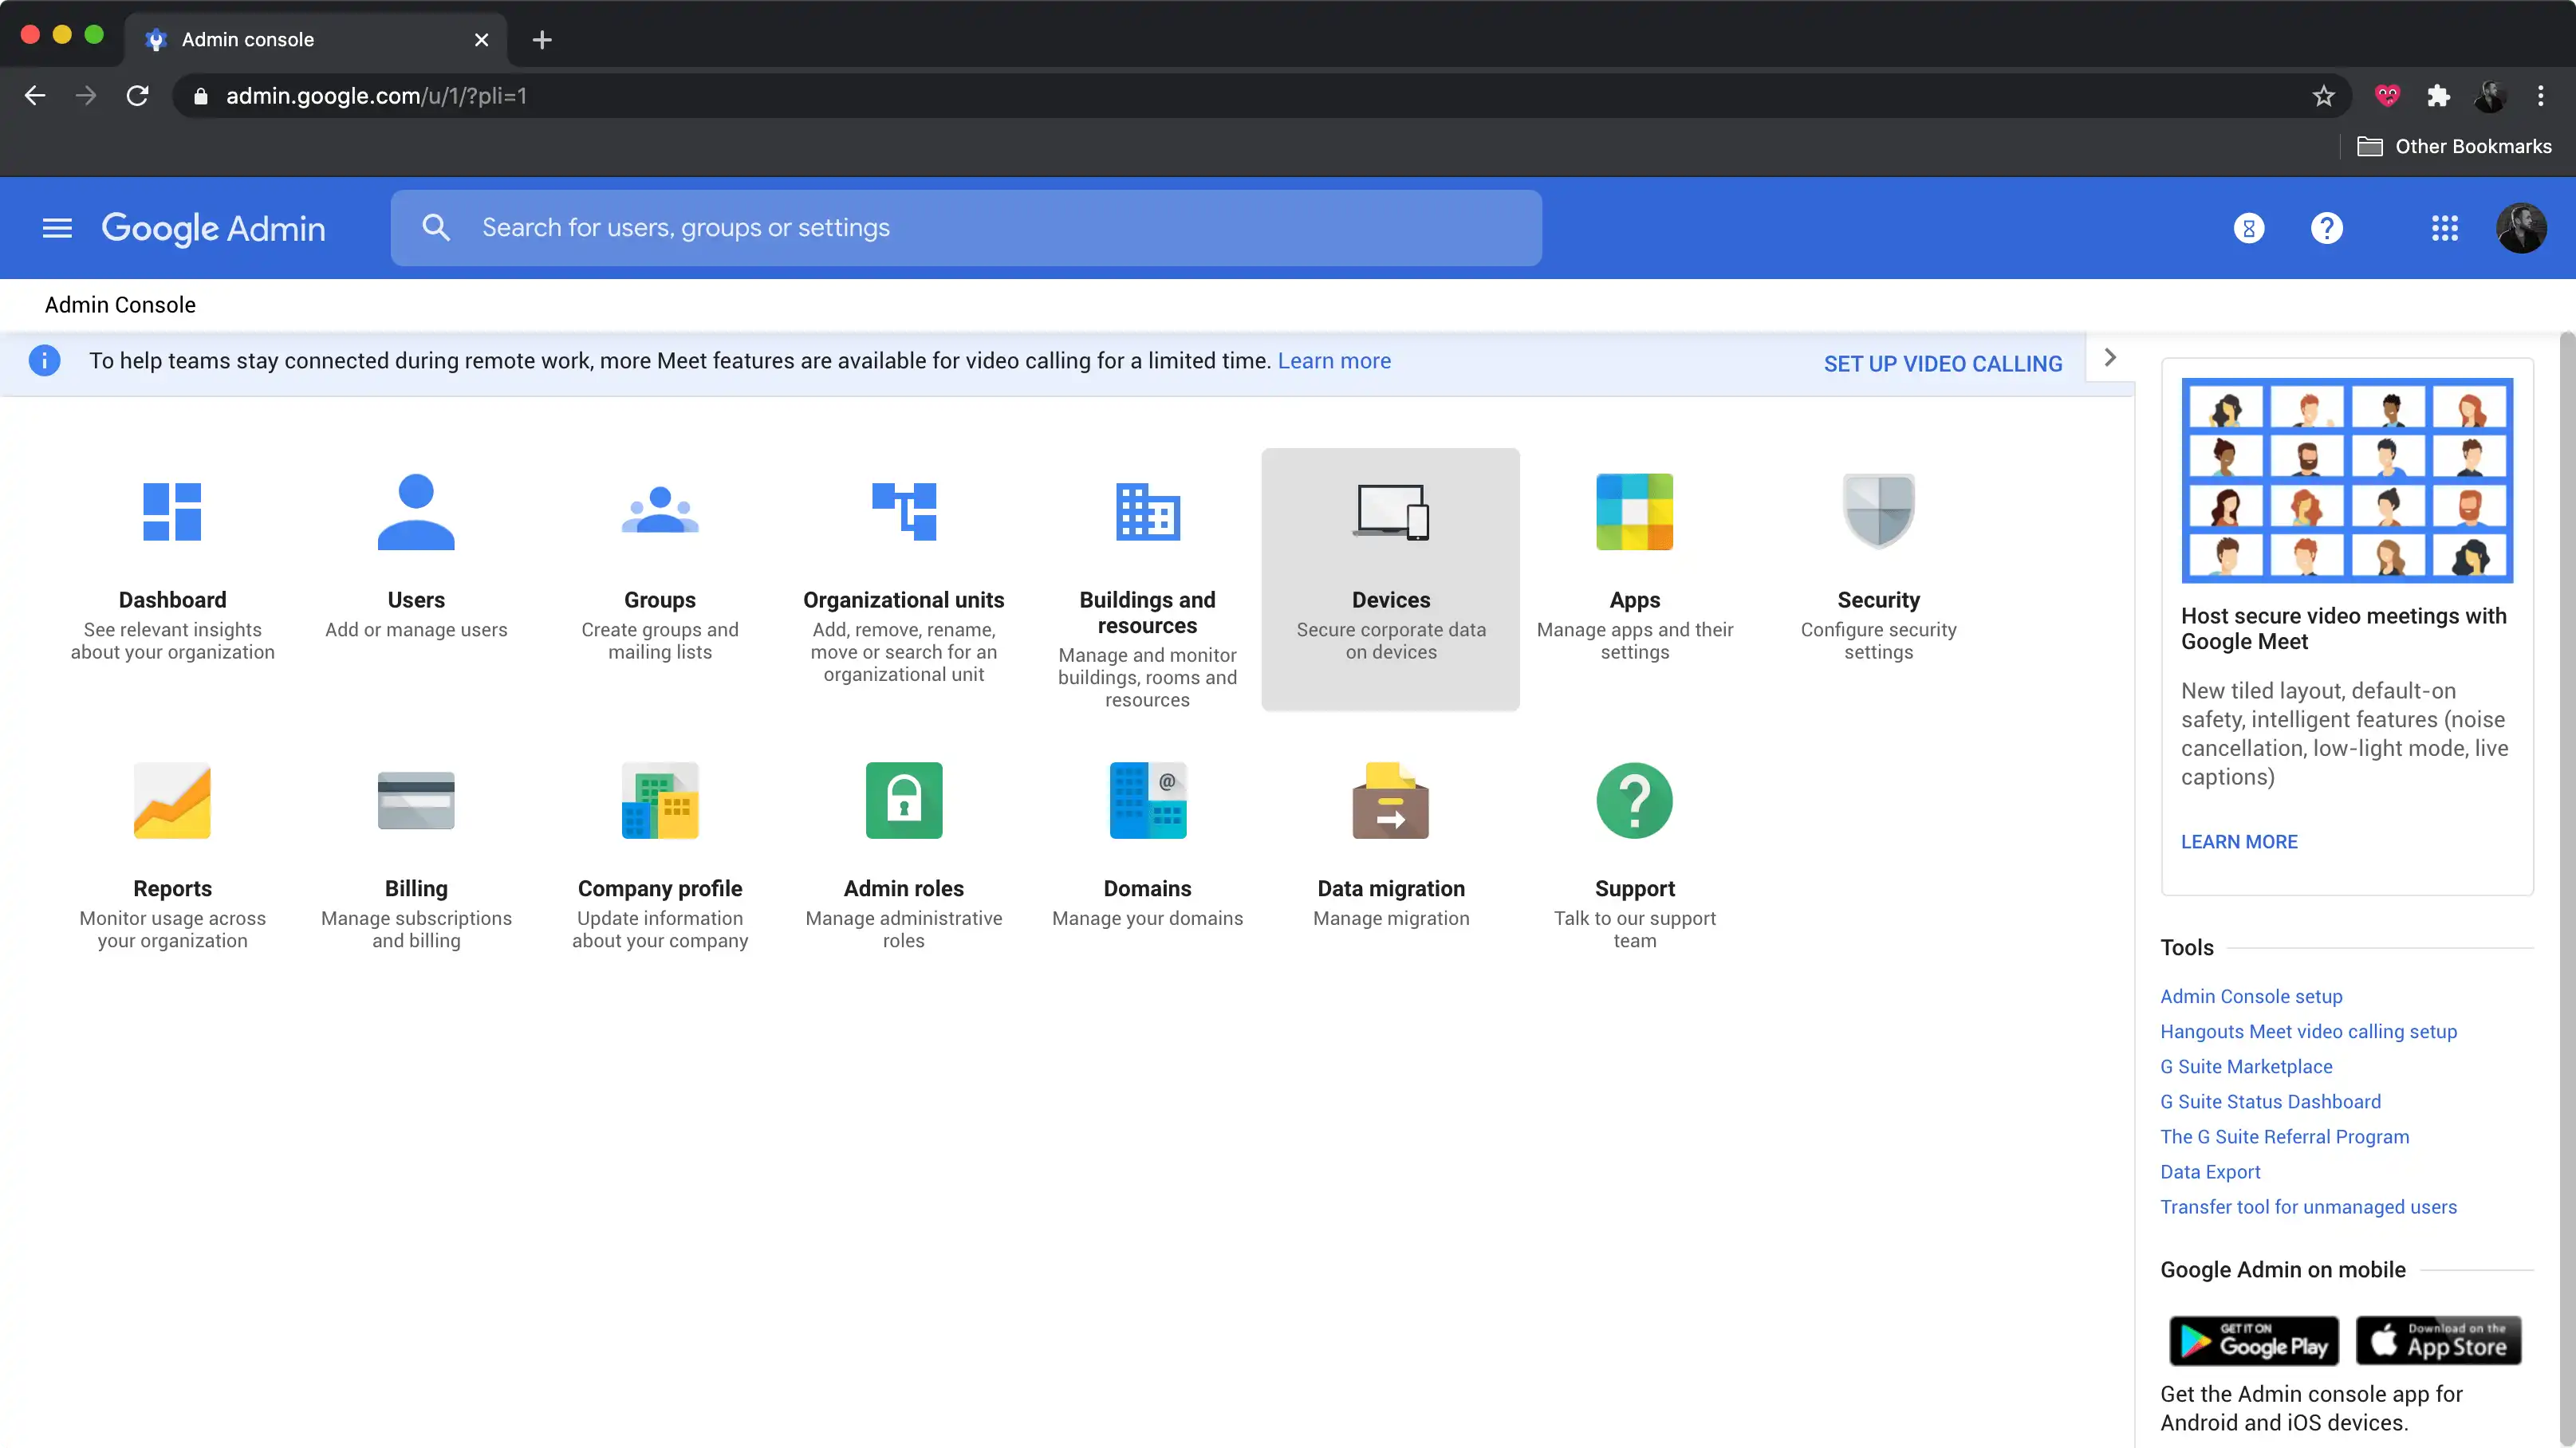Open the Domains tile icon
Screen dimensions: 2576x1448
[x=1148, y=801]
